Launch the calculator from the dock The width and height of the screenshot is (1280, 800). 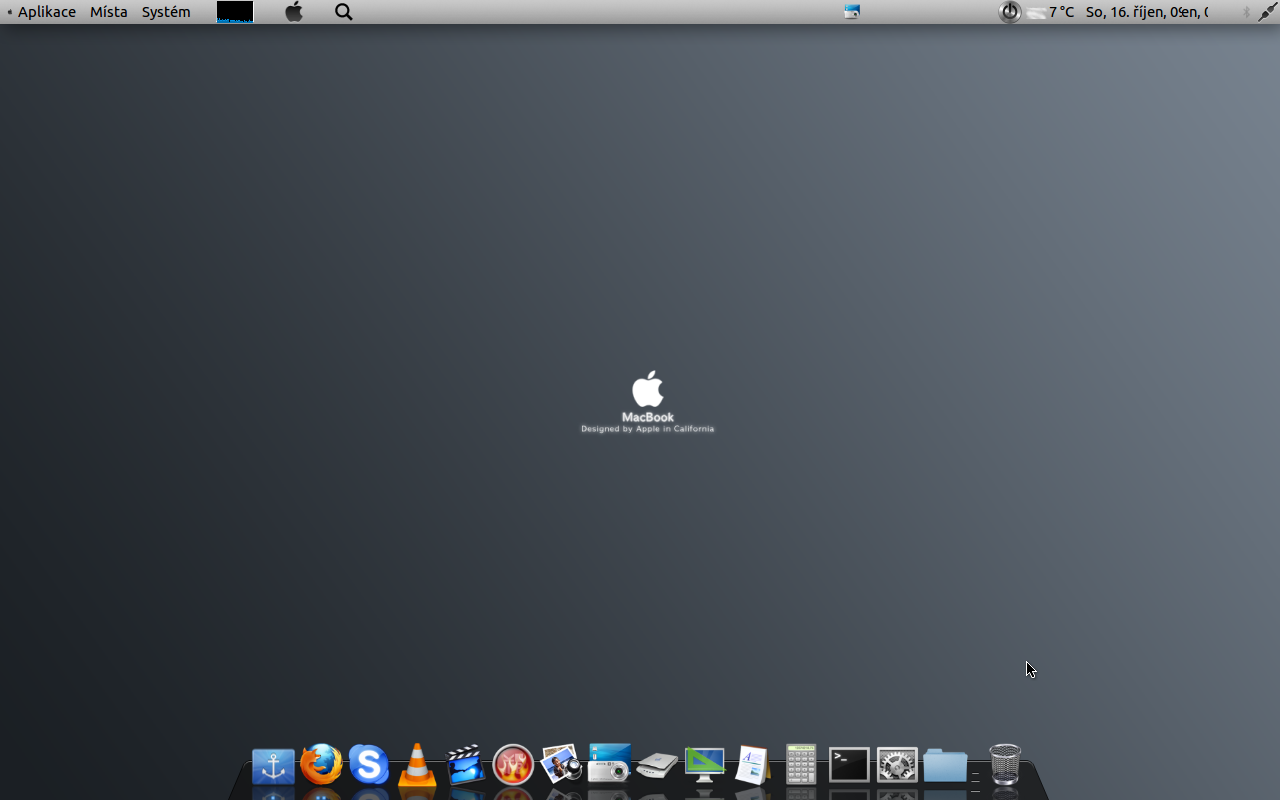tap(801, 765)
